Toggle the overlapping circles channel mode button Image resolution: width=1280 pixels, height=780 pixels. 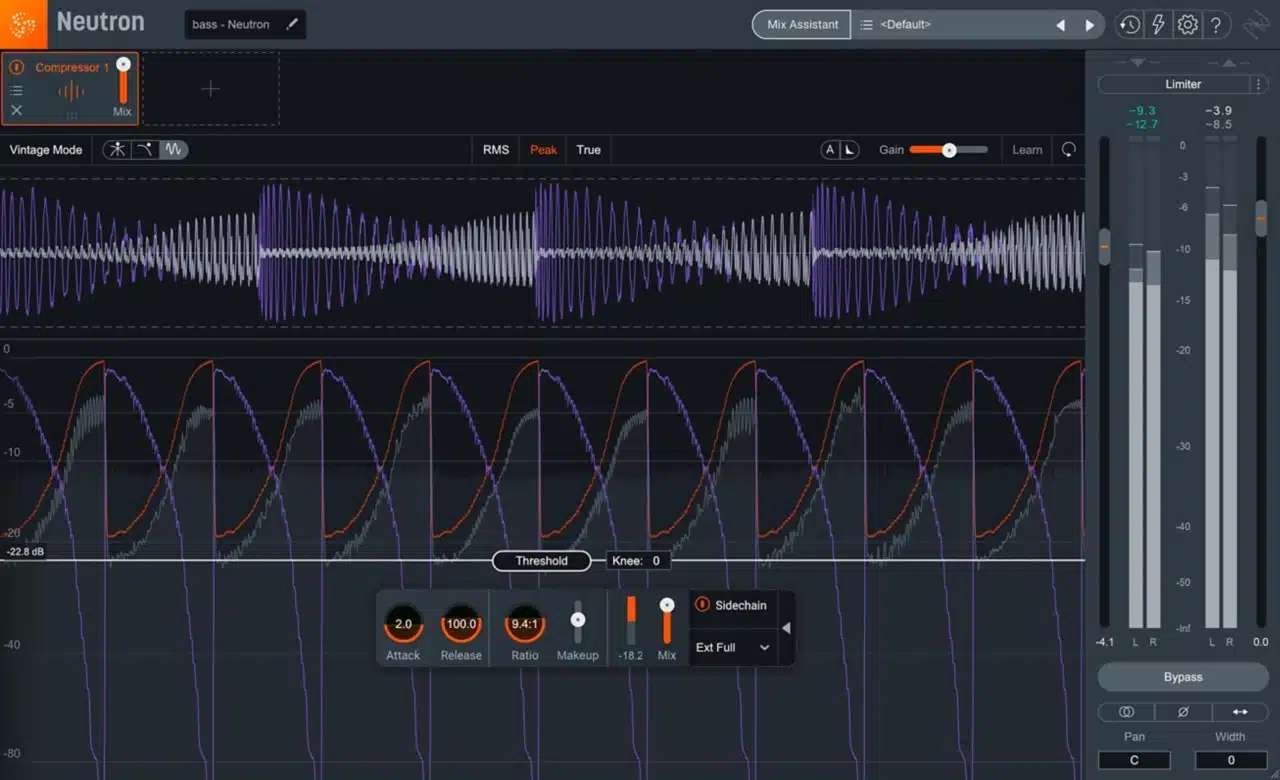pos(1126,712)
